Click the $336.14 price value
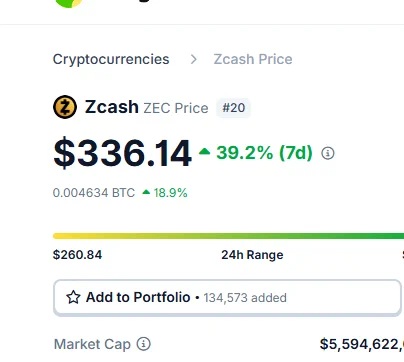This screenshot has width=404, height=362. pos(123,153)
